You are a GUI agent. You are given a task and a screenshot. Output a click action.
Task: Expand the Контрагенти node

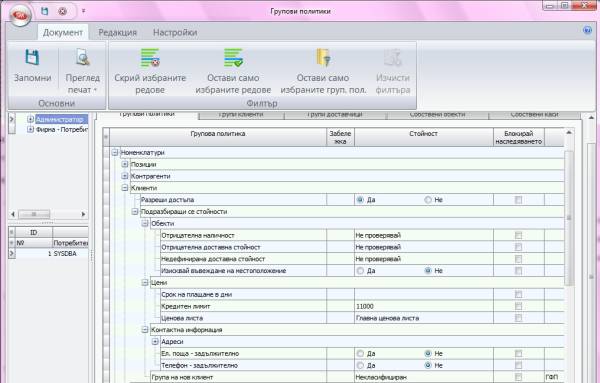(125, 176)
